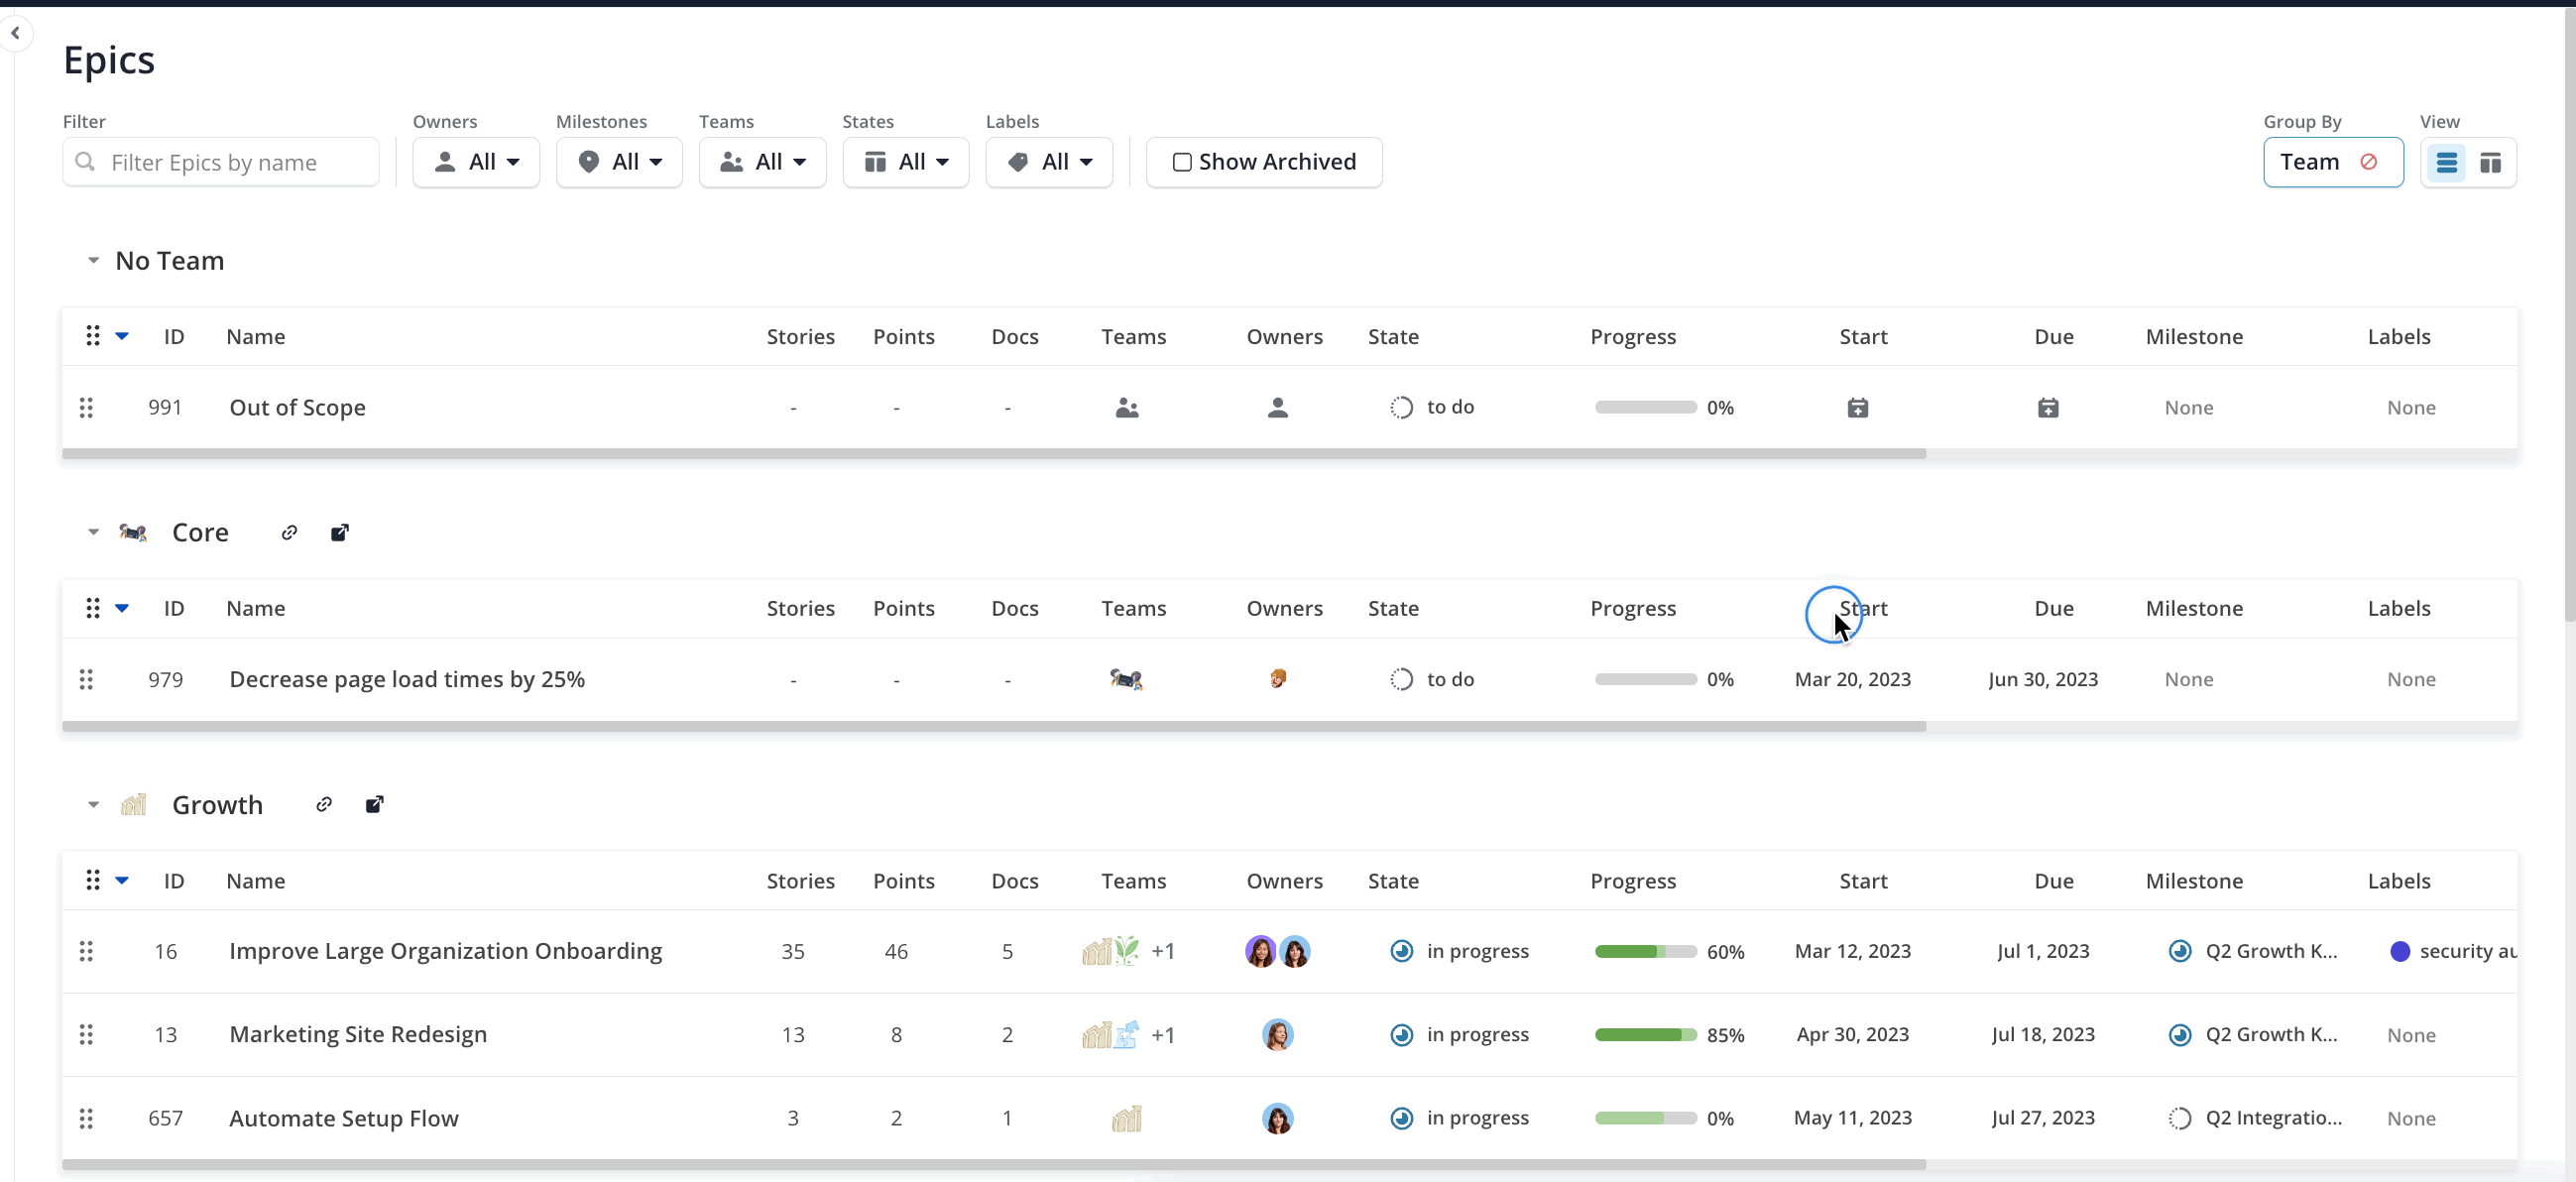This screenshot has width=2576, height=1182.
Task: Click the 85% progress bar for Marketing Site Redesign
Action: (1645, 1034)
